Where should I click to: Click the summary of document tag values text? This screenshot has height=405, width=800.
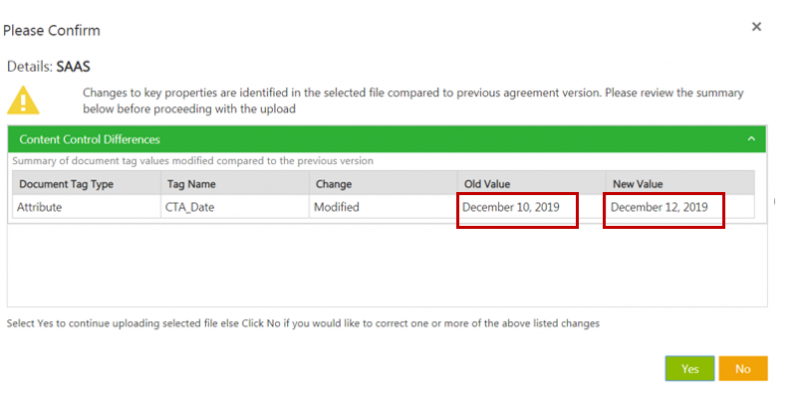pyautogui.click(x=190, y=161)
